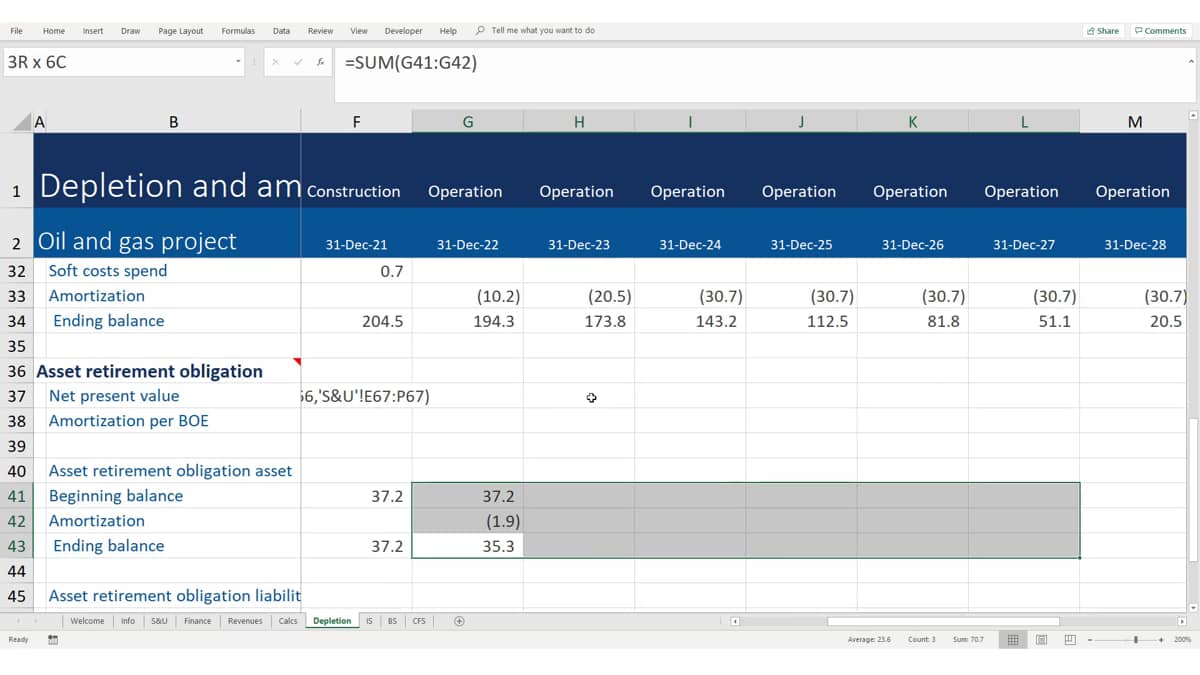Switch to the CFS sheet tab

(x=419, y=621)
